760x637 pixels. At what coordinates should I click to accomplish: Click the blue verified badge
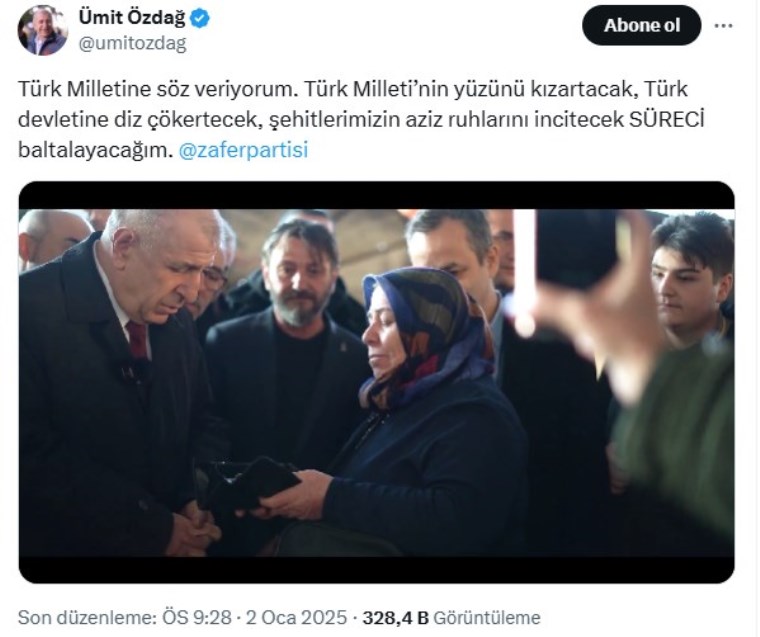coord(200,18)
